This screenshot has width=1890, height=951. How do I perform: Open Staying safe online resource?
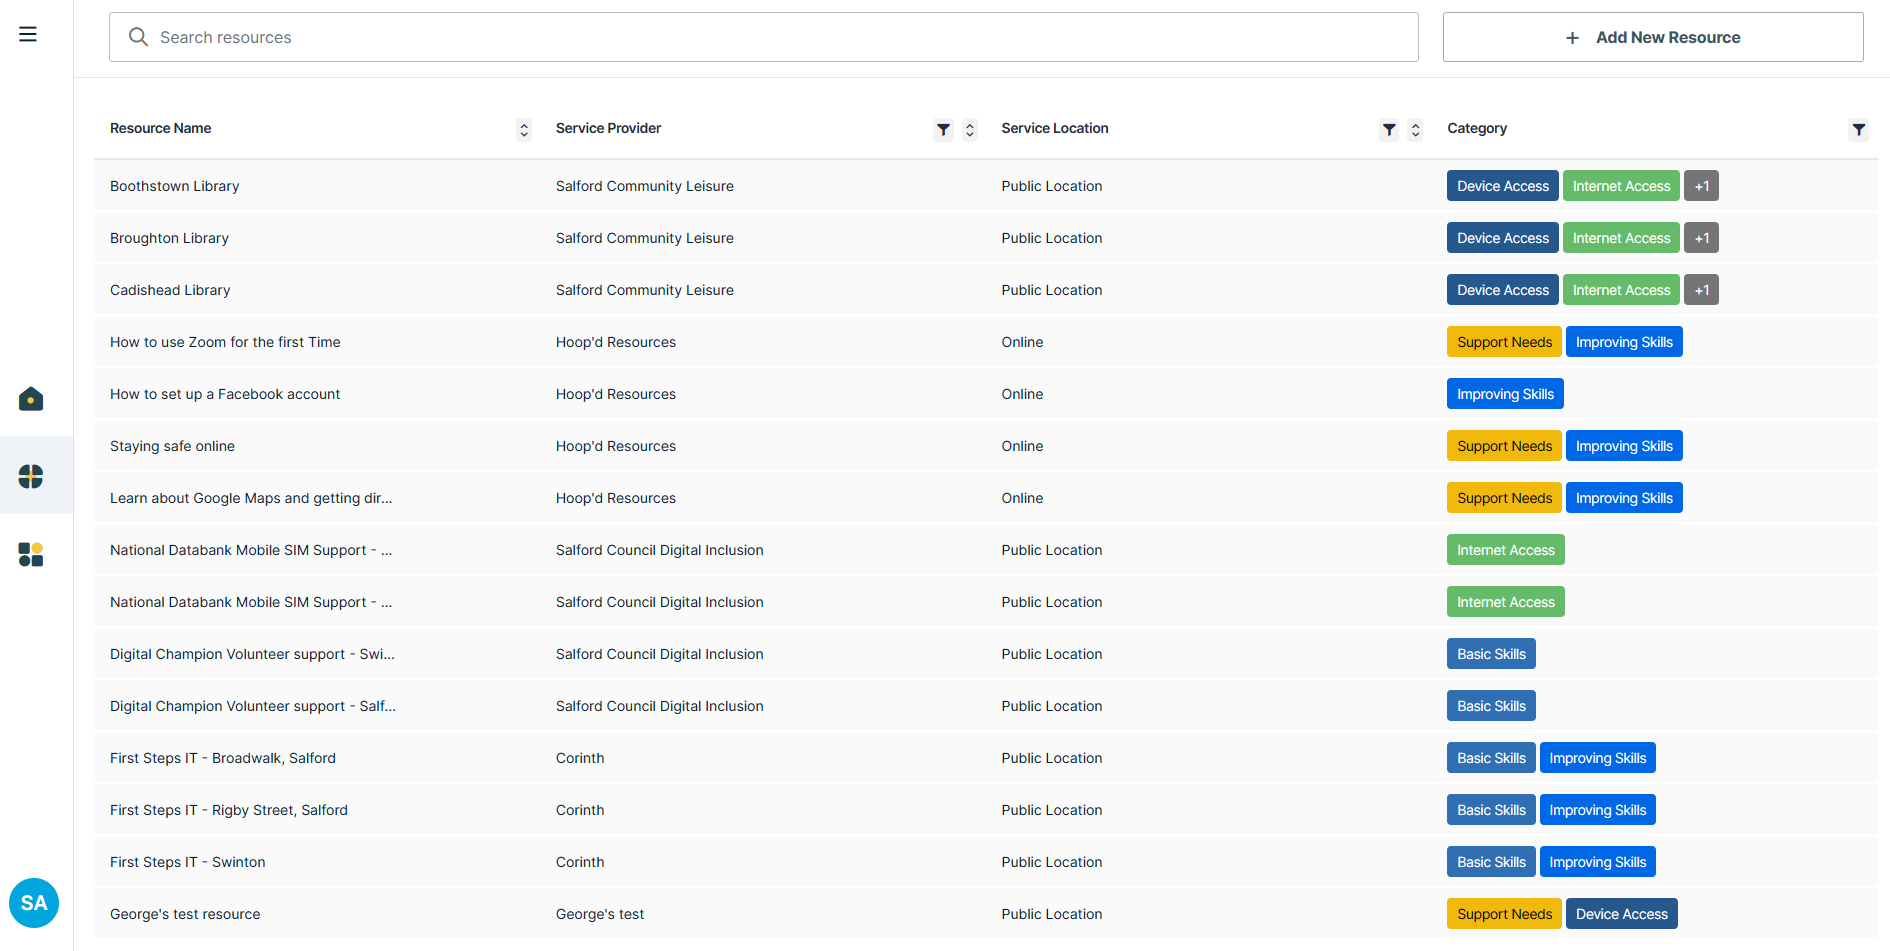coord(172,446)
